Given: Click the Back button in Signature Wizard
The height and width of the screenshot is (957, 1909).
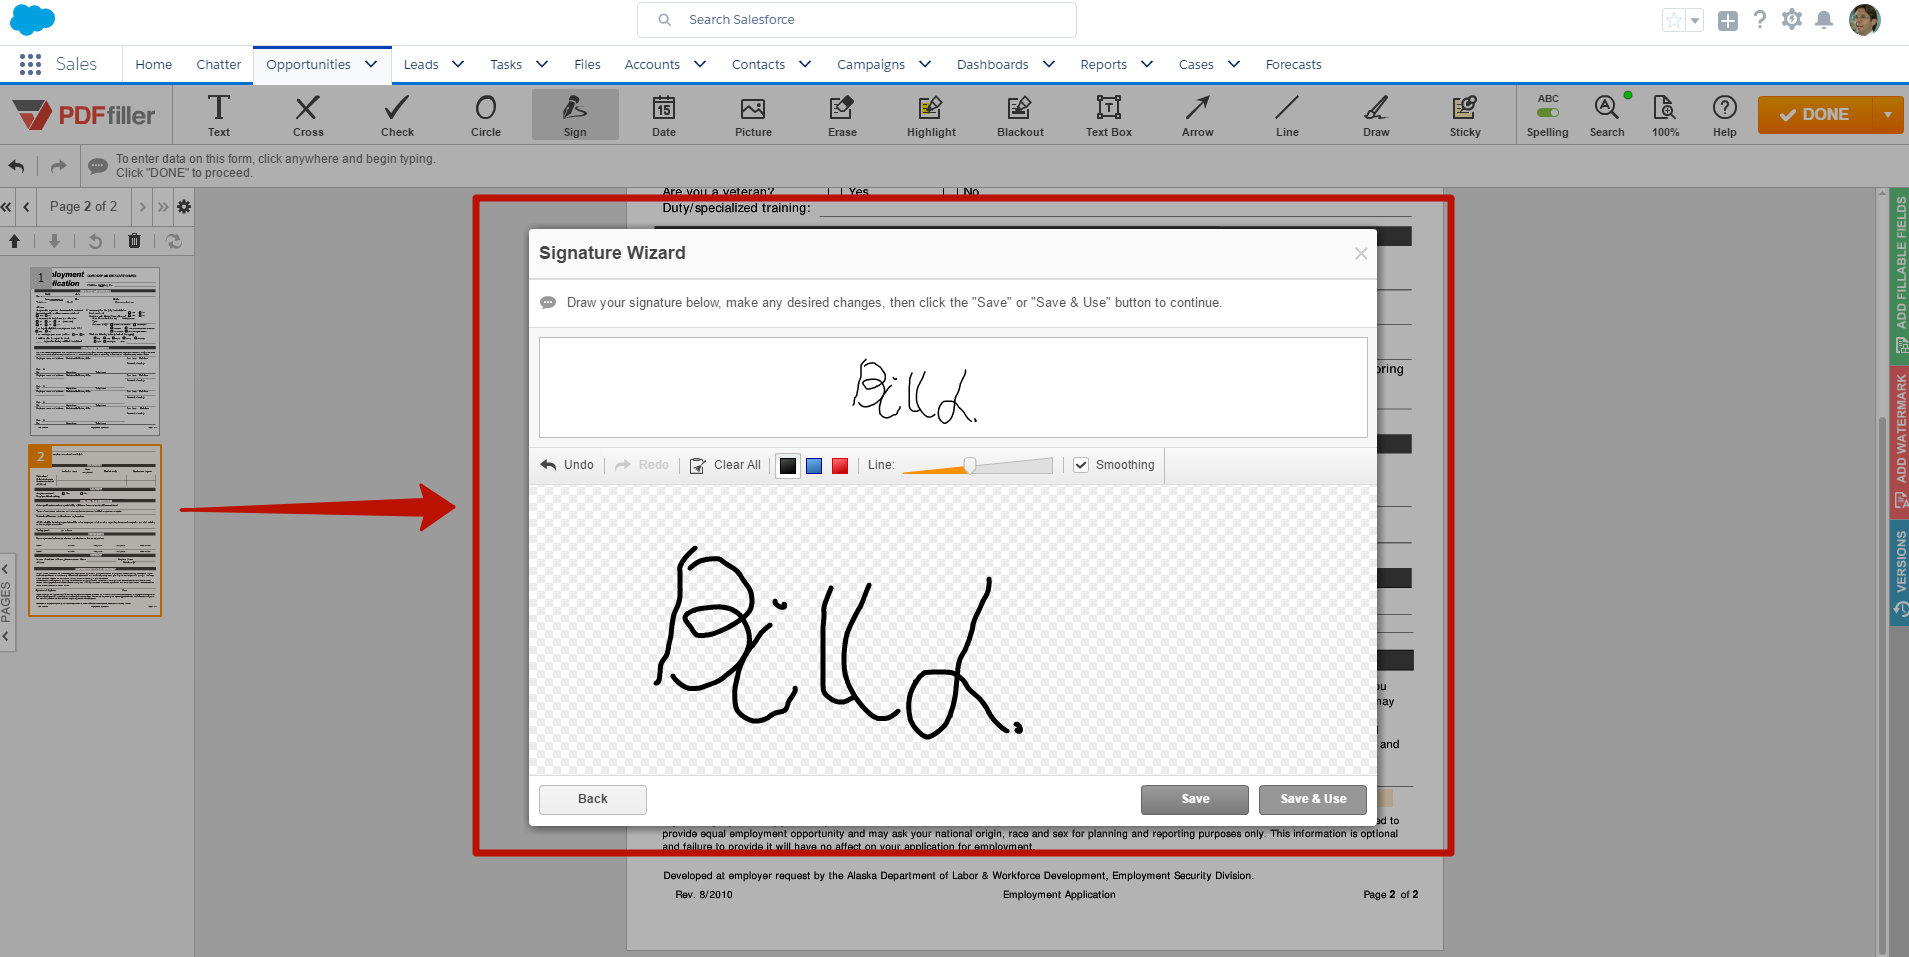Looking at the screenshot, I should 593,799.
